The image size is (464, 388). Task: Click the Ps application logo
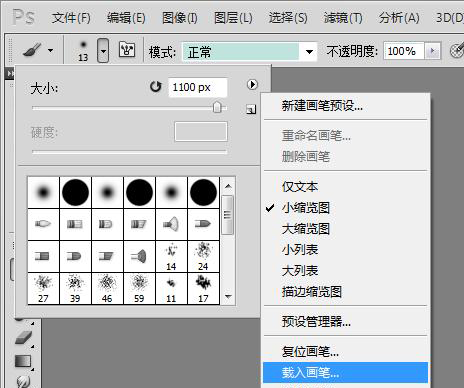pyautogui.click(x=23, y=17)
